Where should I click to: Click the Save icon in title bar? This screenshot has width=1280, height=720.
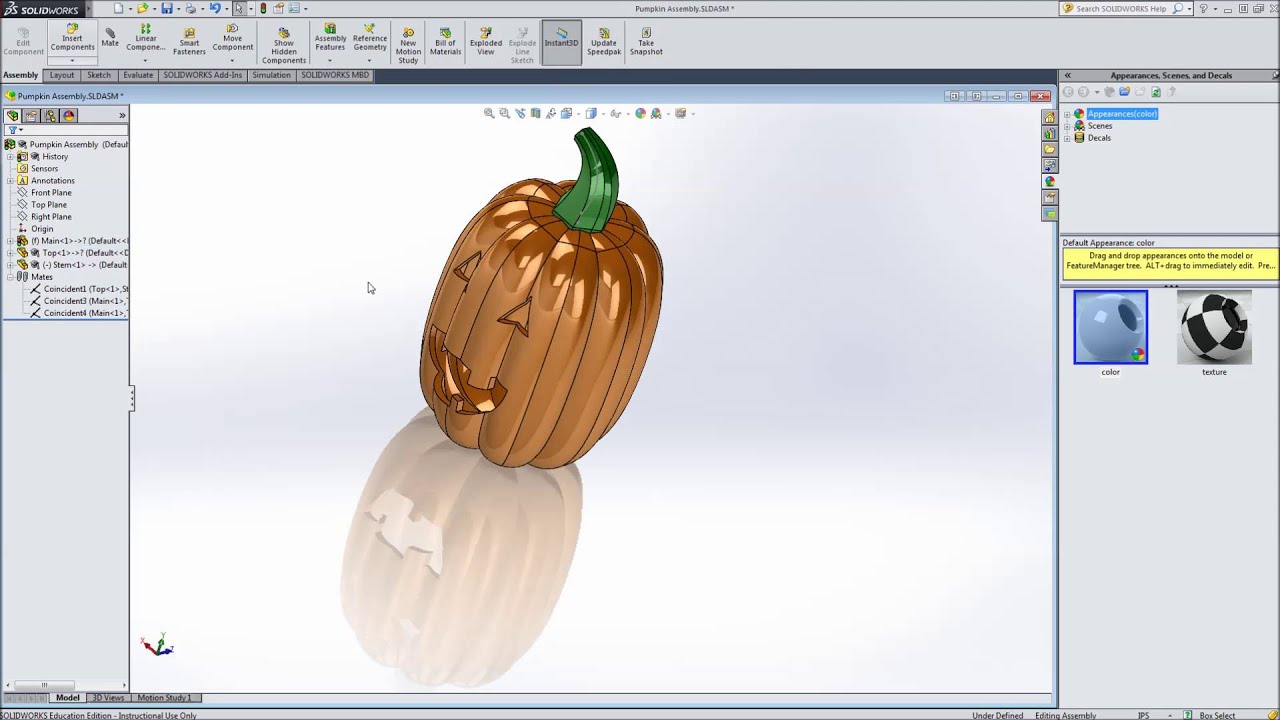167,8
